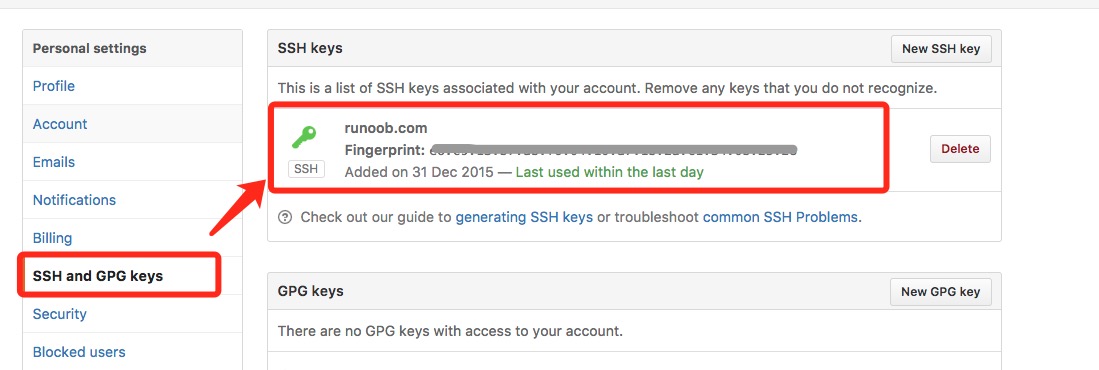Click the Last used within last day text

coord(610,172)
